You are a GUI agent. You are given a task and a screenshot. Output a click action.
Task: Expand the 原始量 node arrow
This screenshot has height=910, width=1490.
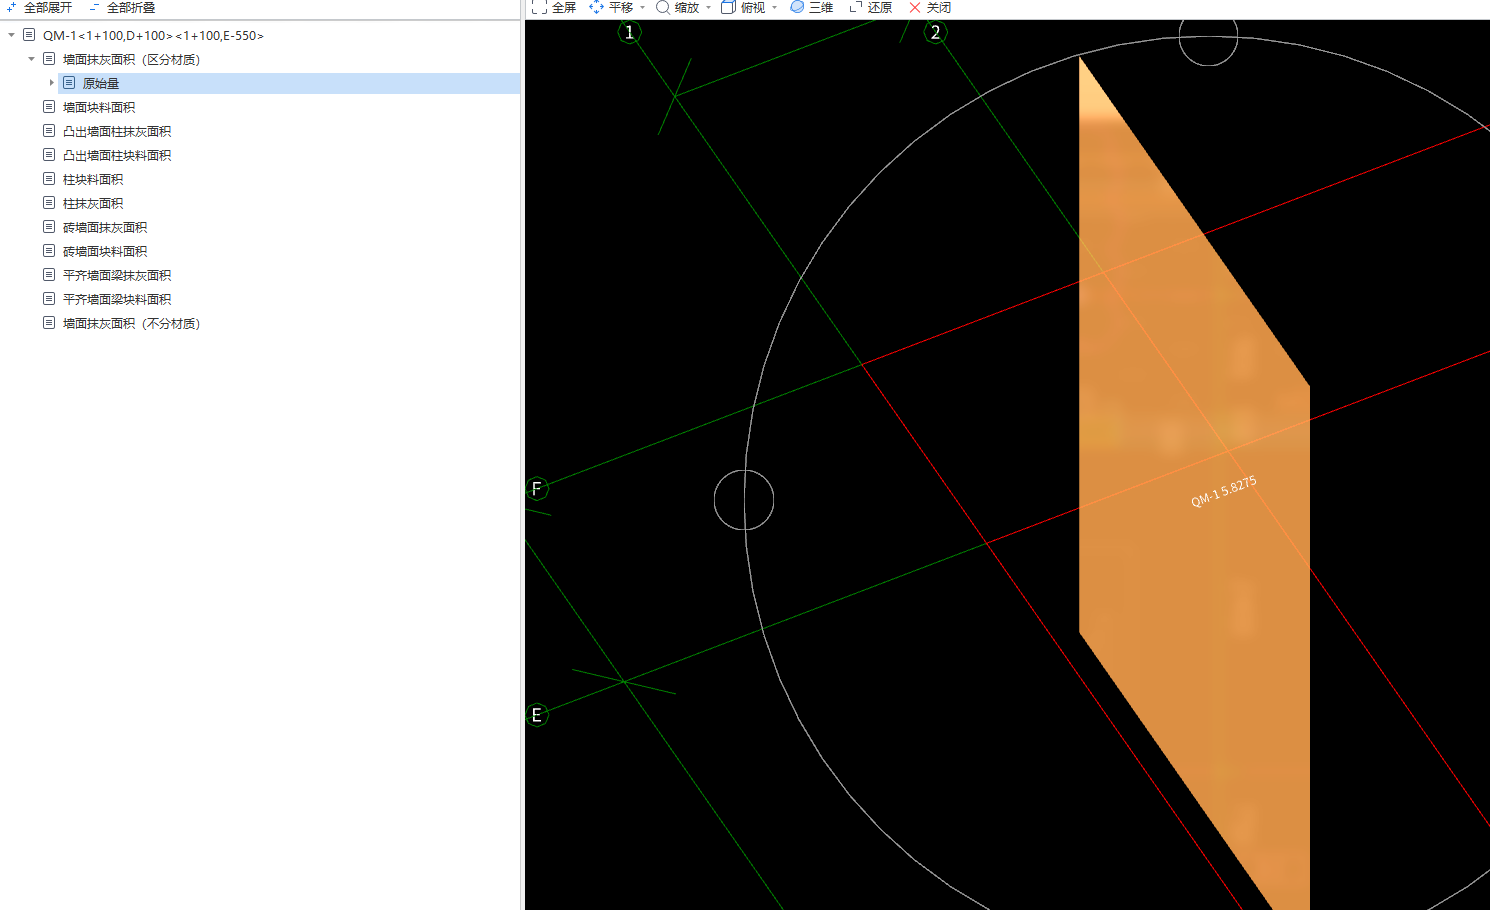(x=51, y=83)
